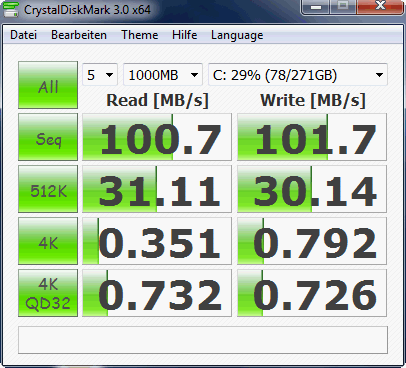Open the Datei menu
The width and height of the screenshot is (406, 368).
click(23, 35)
